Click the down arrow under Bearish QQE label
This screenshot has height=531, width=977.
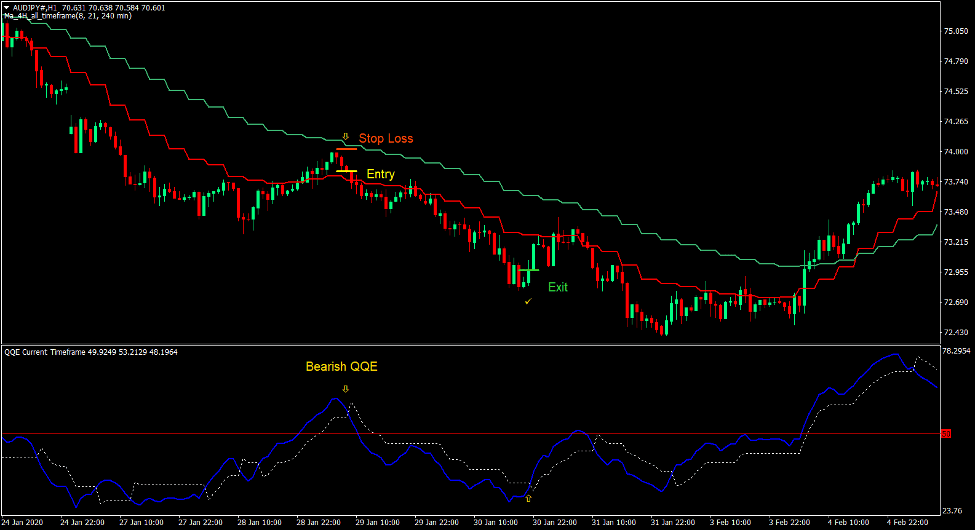coord(346,388)
